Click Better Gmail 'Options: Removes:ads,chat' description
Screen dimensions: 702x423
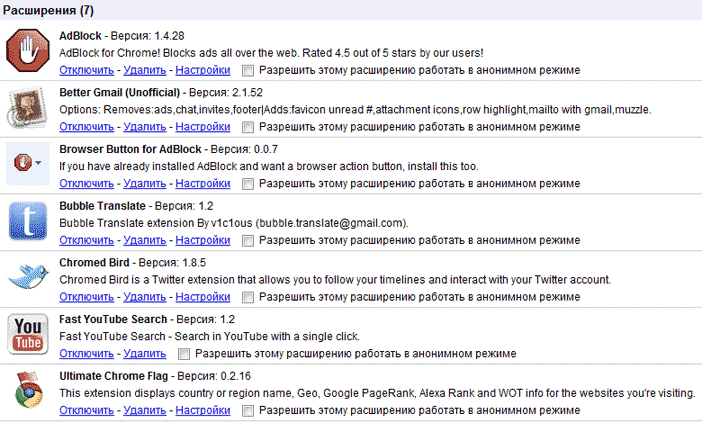355,110
